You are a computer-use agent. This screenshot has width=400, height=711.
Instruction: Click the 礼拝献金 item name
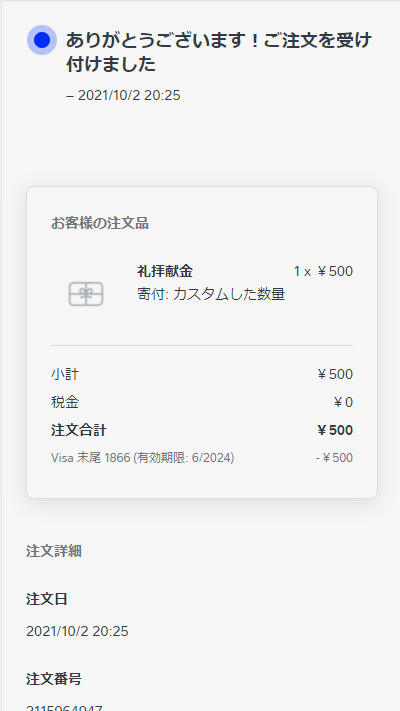pyautogui.click(x=165, y=271)
